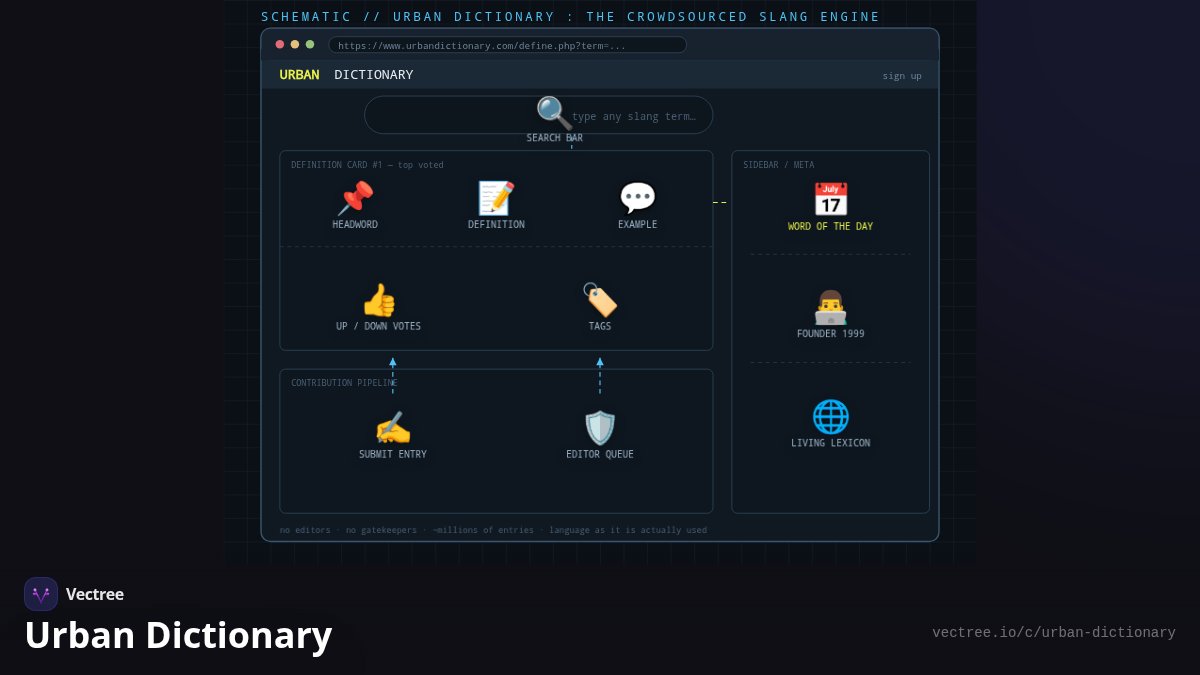
Task: Select the pushpin Headword icon
Action: [355, 198]
